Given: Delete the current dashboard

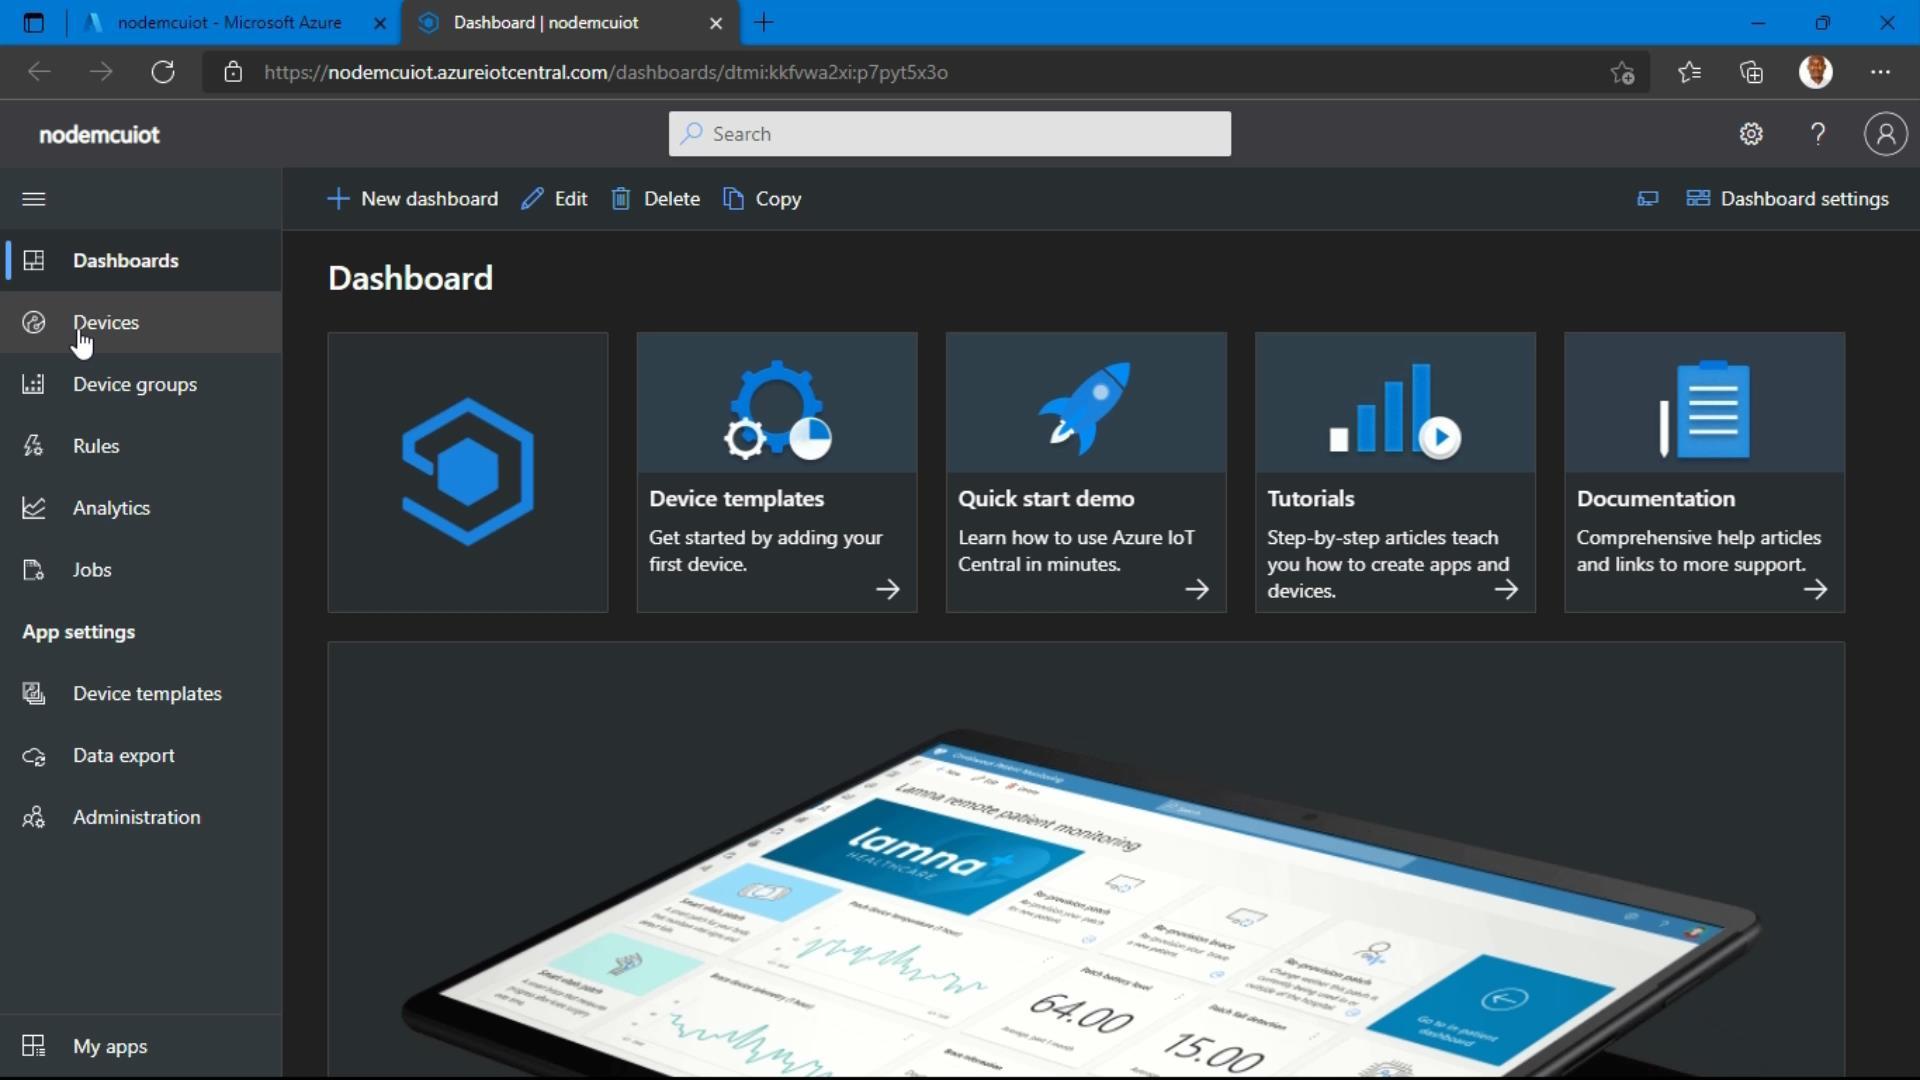Looking at the screenshot, I should click(655, 199).
